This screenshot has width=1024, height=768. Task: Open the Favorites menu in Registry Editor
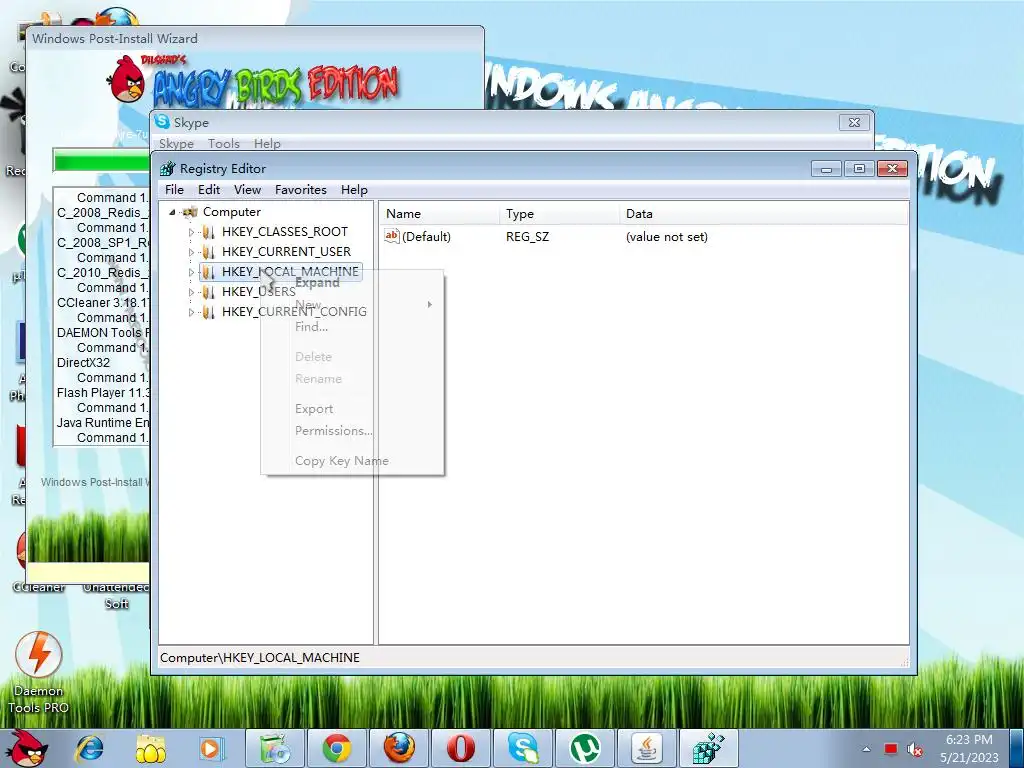tap(300, 189)
